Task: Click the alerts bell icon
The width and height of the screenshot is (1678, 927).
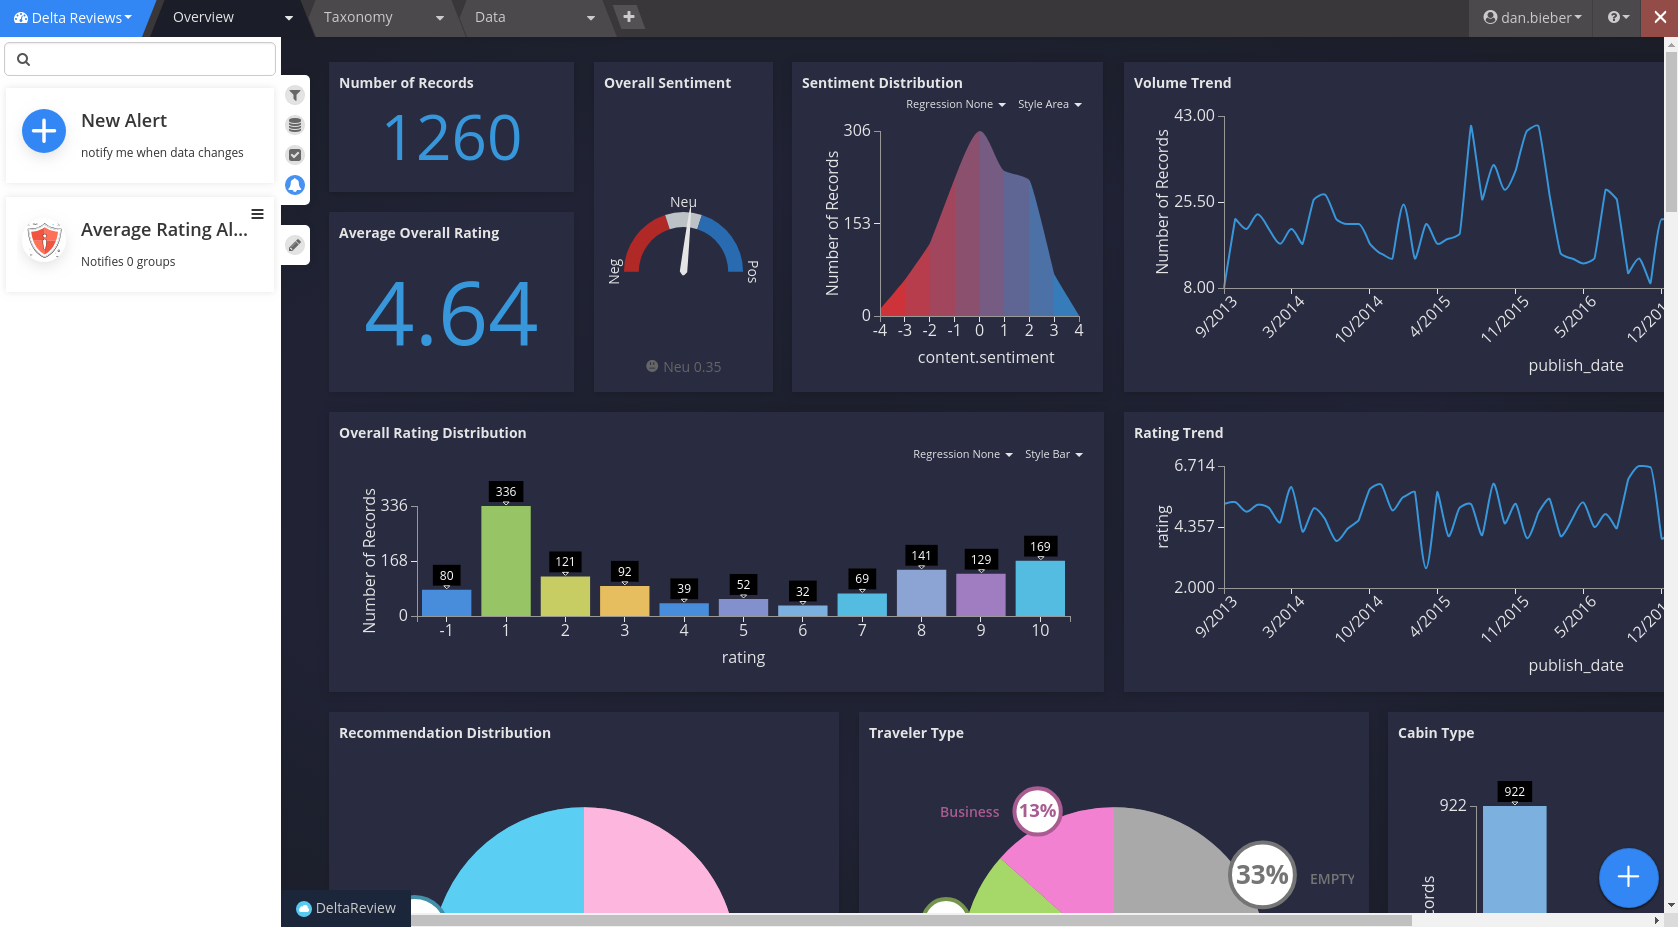Action: (x=295, y=185)
